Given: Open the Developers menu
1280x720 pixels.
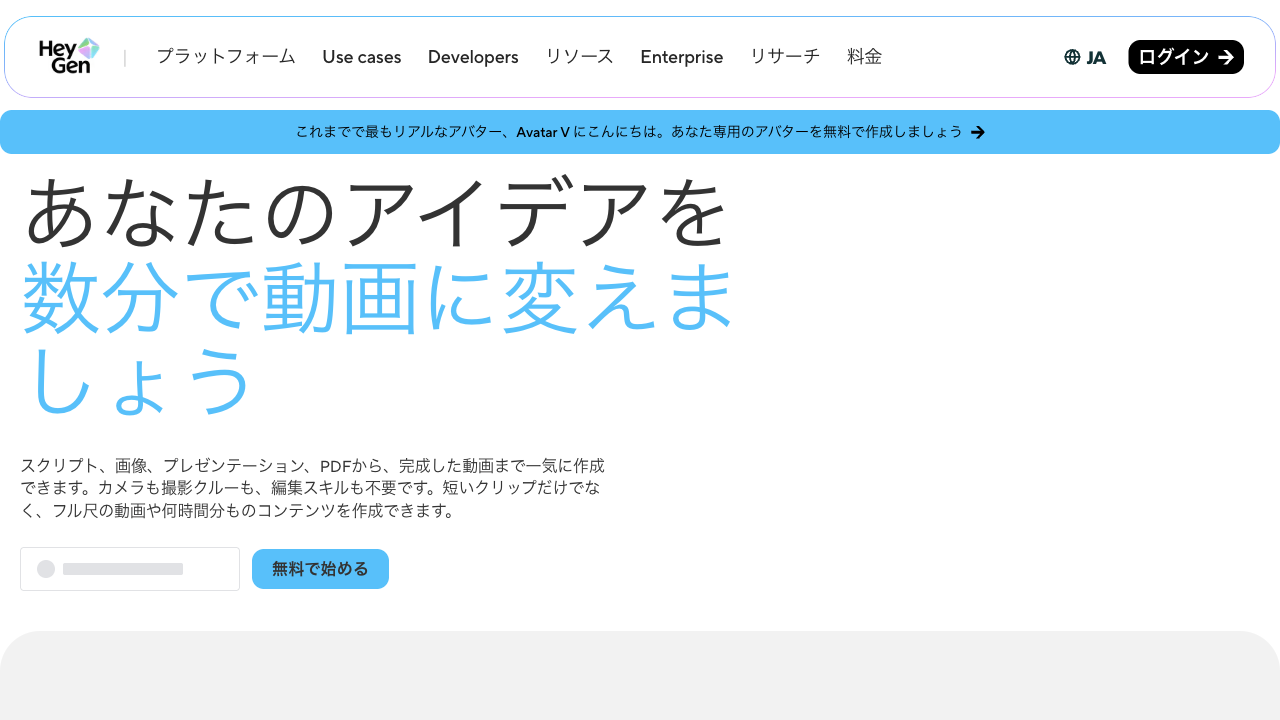Looking at the screenshot, I should pyautogui.click(x=473, y=57).
